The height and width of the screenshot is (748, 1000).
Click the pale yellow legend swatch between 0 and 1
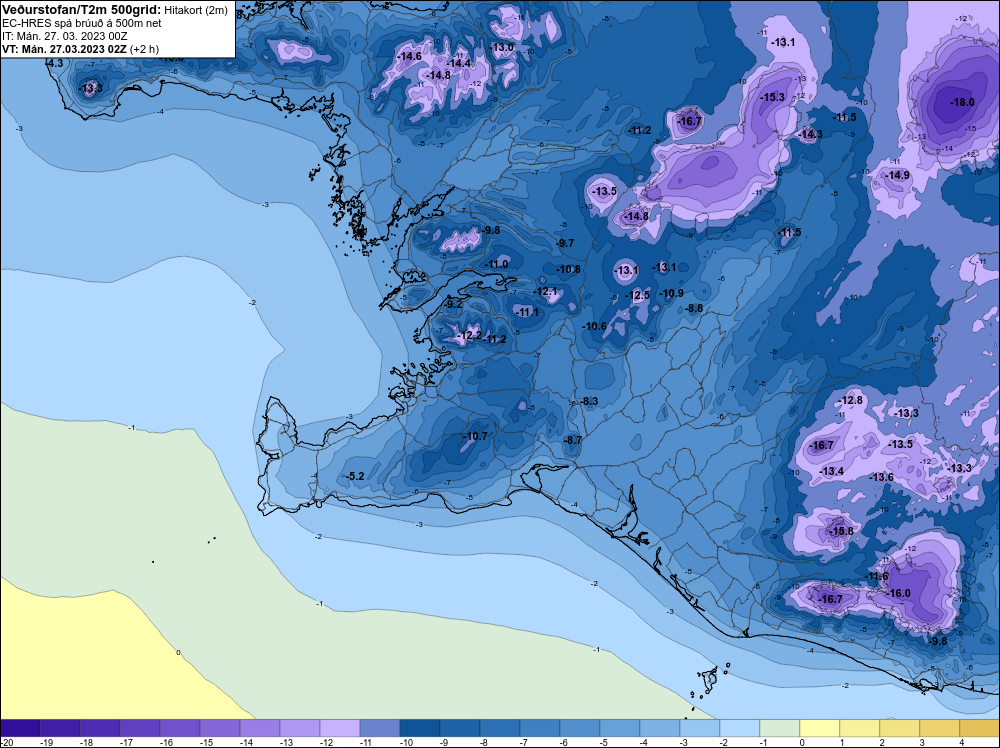coord(820,727)
